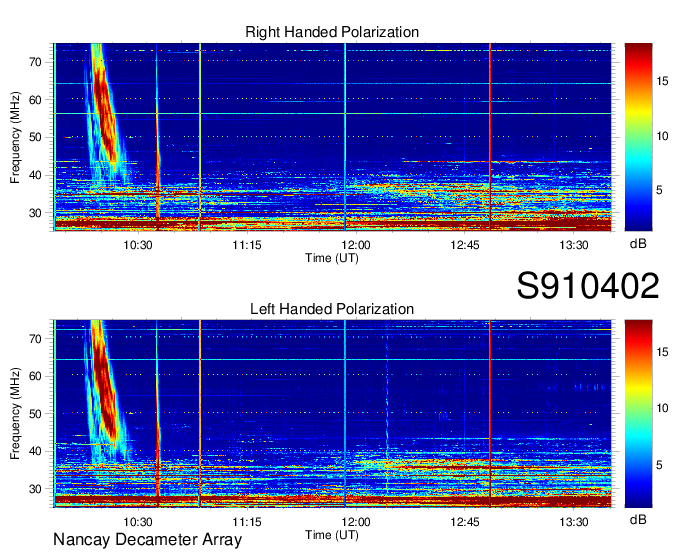Screen dimensions: 680x552
Task: Click the 12:00 tick label on top plot
Action: [356, 245]
